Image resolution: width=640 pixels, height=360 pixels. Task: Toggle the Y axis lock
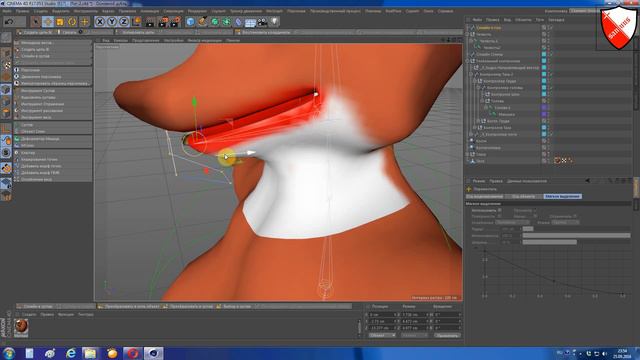click(x=112, y=22)
